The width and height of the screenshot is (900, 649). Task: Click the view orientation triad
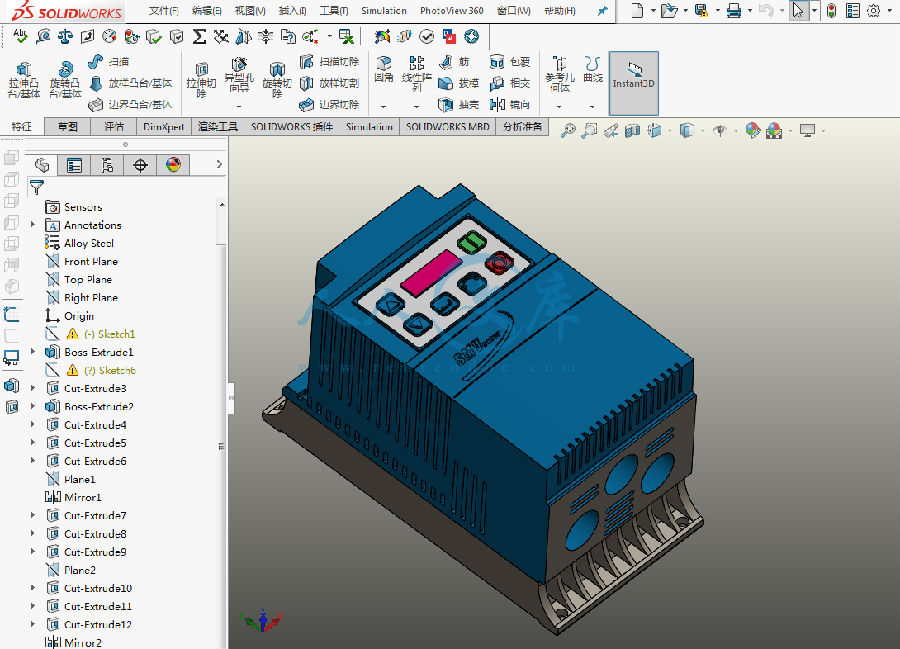point(261,621)
